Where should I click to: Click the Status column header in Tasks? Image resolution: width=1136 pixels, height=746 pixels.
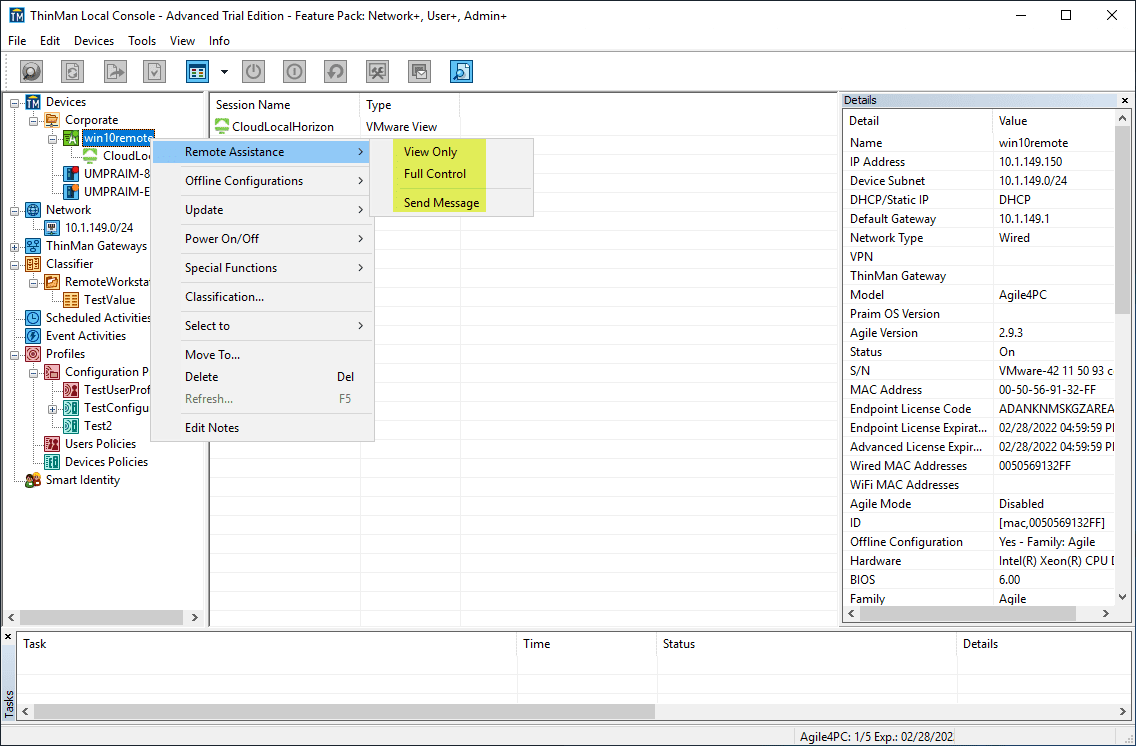pyautogui.click(x=806, y=644)
